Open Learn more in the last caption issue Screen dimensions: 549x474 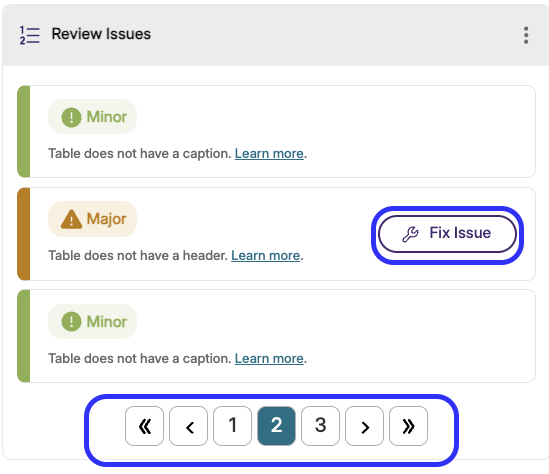click(269, 358)
